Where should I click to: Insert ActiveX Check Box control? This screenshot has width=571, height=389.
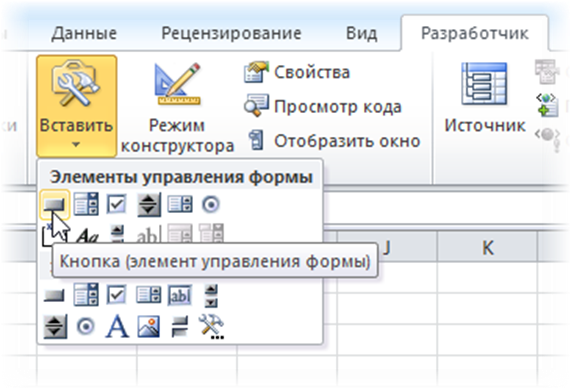pos(117,295)
